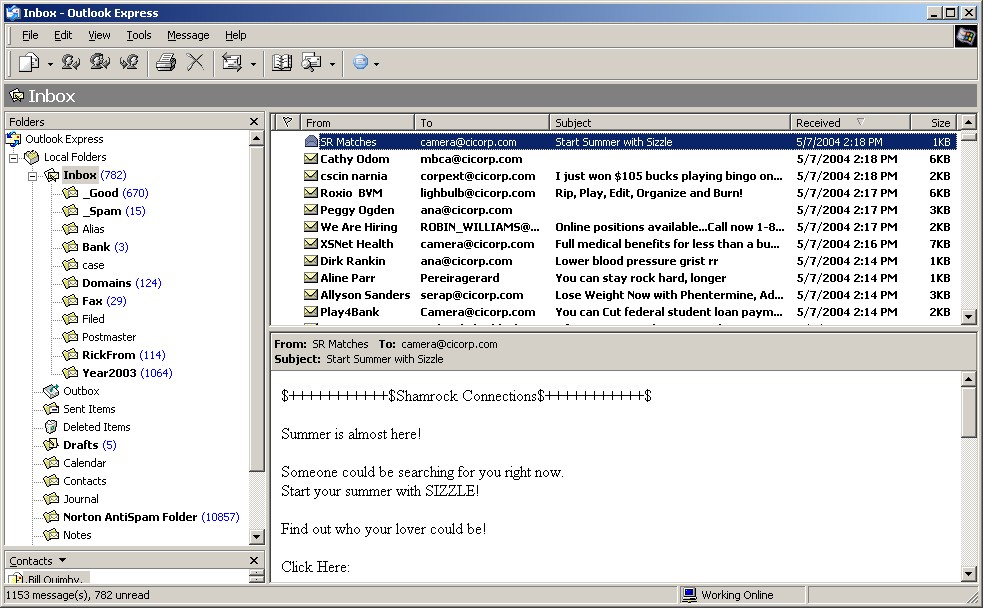Sort messages by the Size column header
The height and width of the screenshot is (608, 983).
point(934,122)
